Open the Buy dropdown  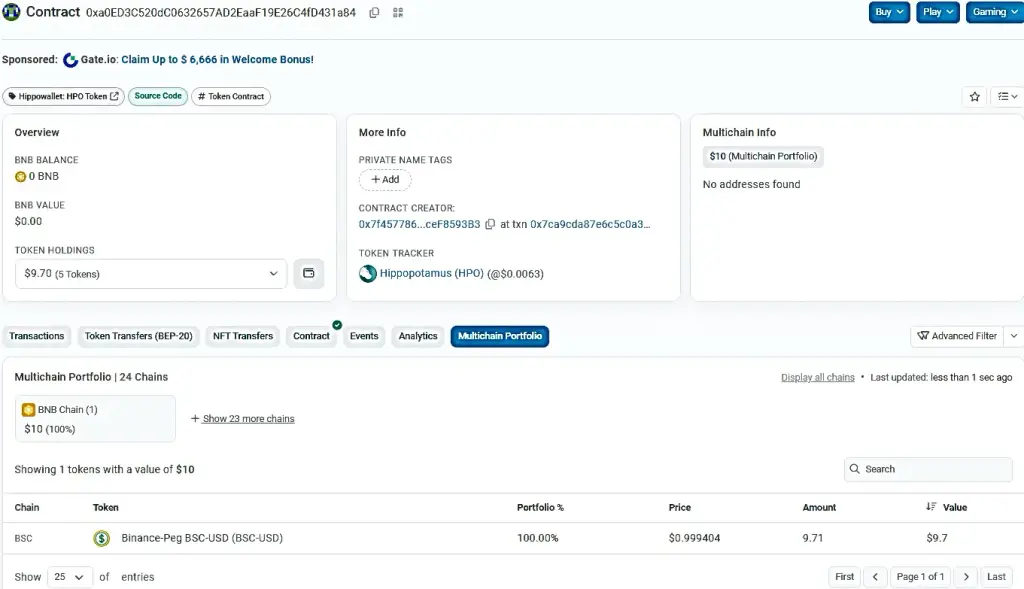coord(889,12)
